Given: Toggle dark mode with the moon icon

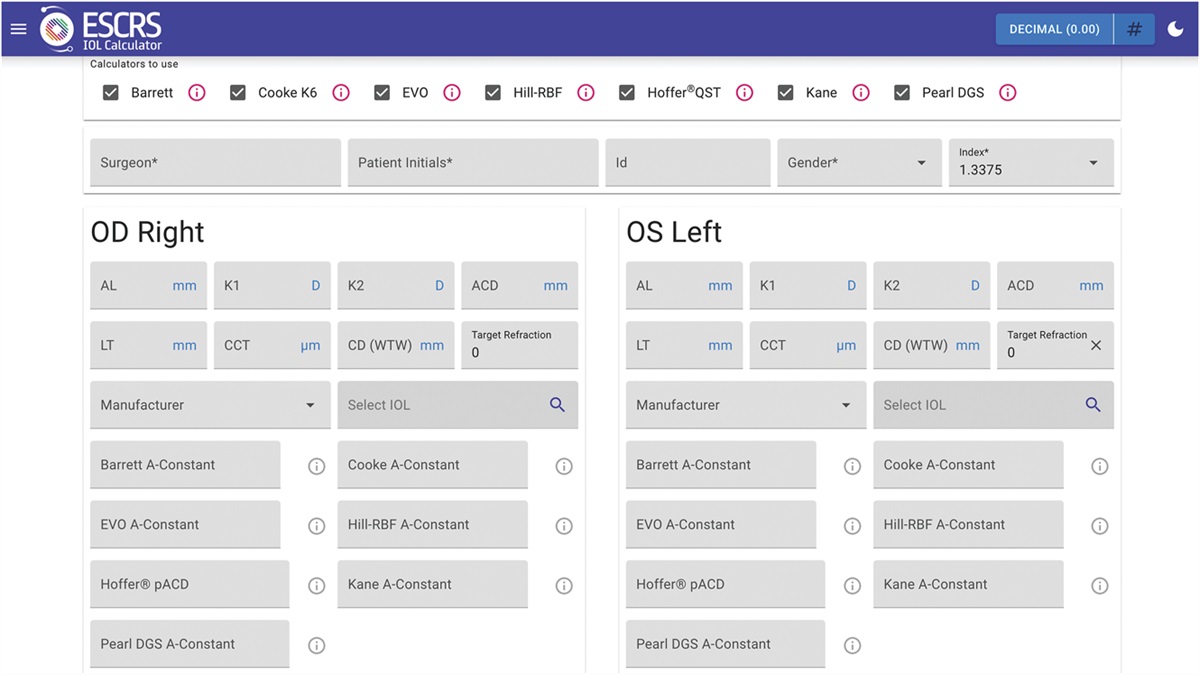Looking at the screenshot, I should tap(1175, 29).
